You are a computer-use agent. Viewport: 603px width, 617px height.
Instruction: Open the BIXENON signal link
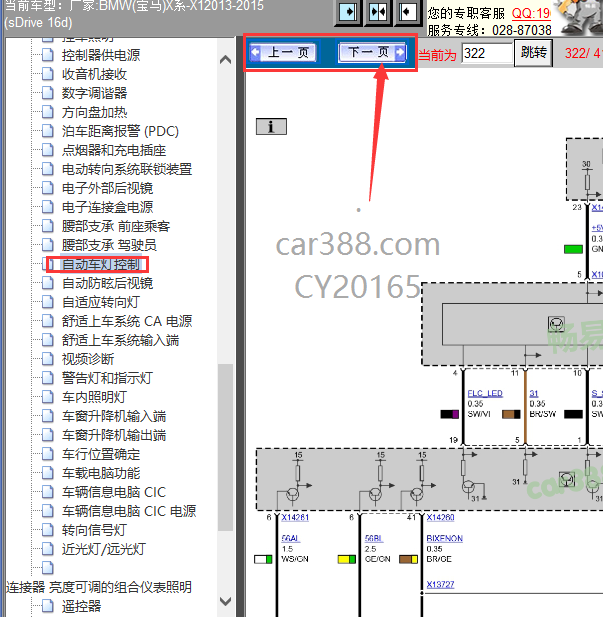click(445, 539)
